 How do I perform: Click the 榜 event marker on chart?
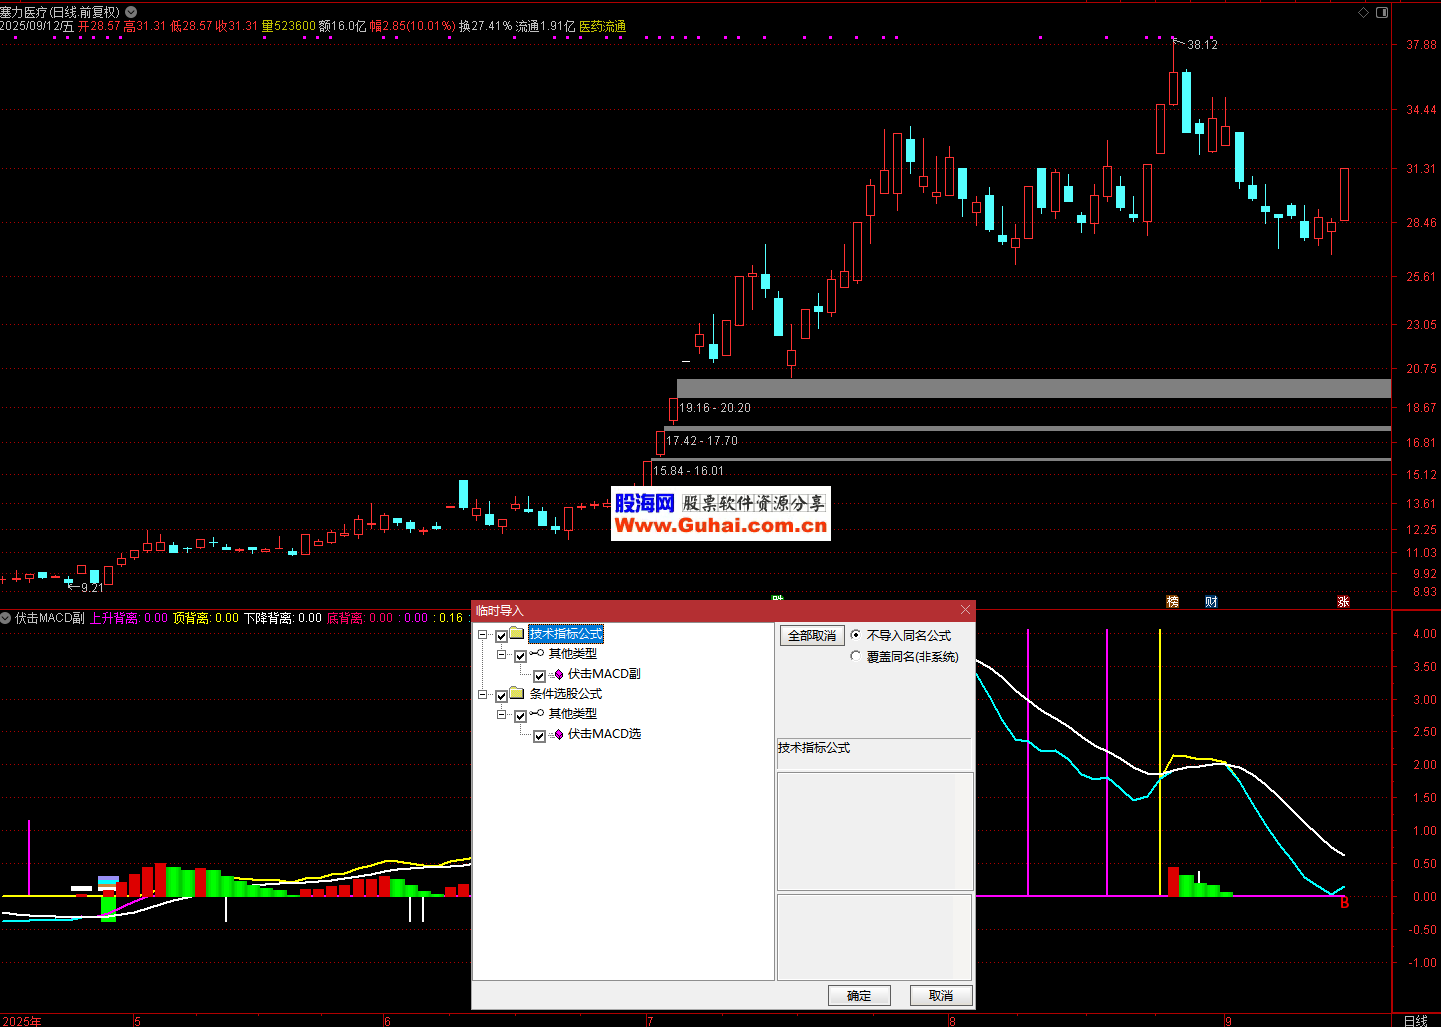tap(1172, 601)
